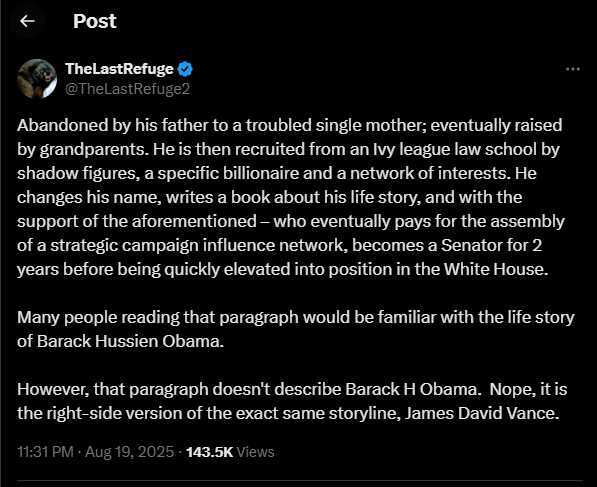Open the @TheLastRefuge2 handle link
The image size is (597, 487).
coord(128,89)
